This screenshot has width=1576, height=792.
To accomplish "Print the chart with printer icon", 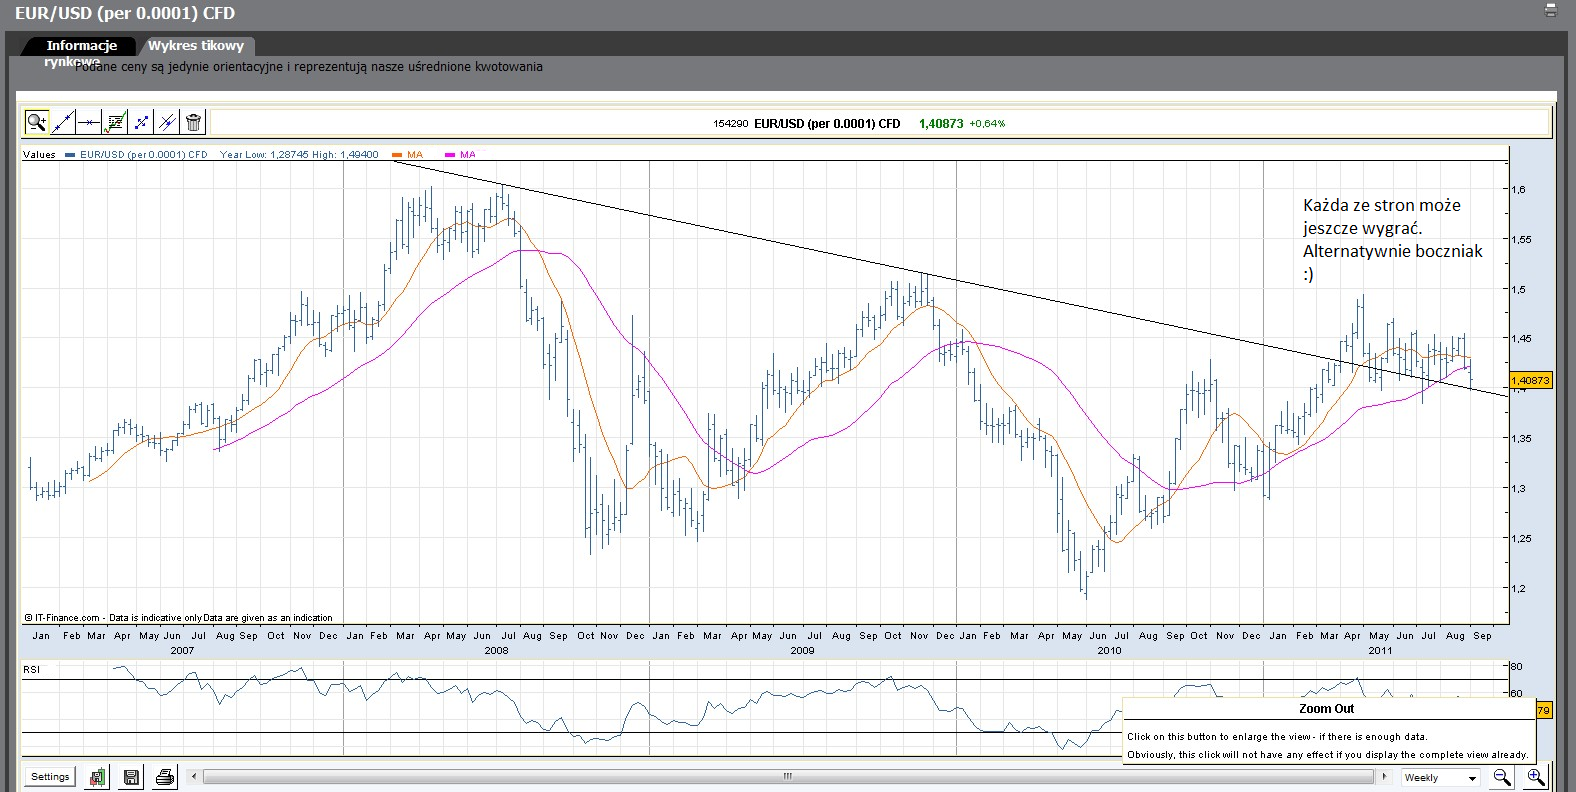I will click(165, 777).
